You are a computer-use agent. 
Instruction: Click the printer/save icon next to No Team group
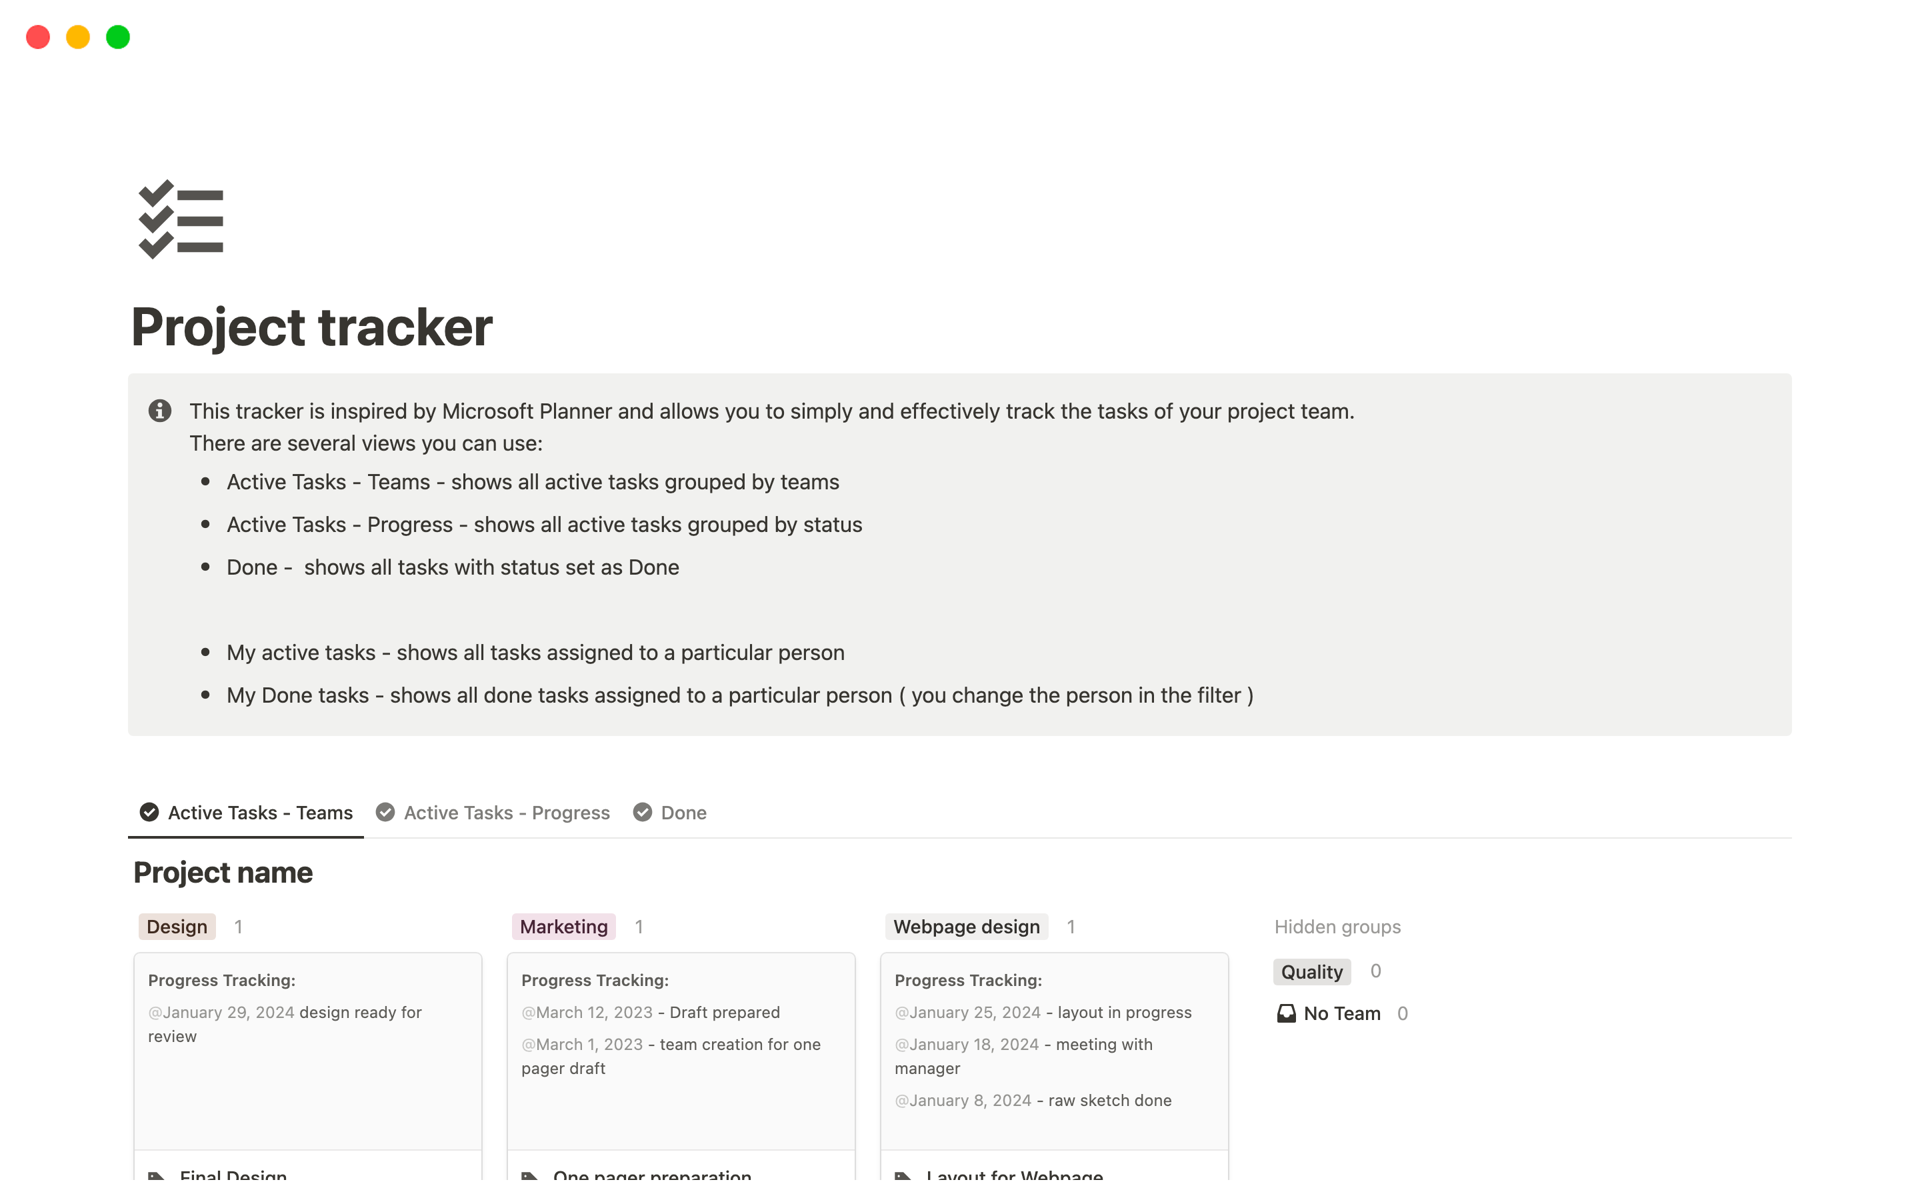click(x=1284, y=1012)
